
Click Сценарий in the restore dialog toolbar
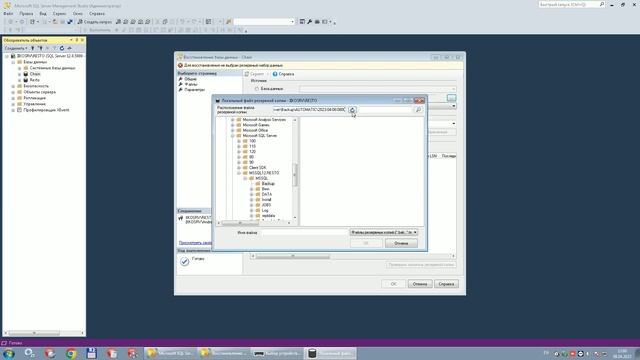(254, 74)
